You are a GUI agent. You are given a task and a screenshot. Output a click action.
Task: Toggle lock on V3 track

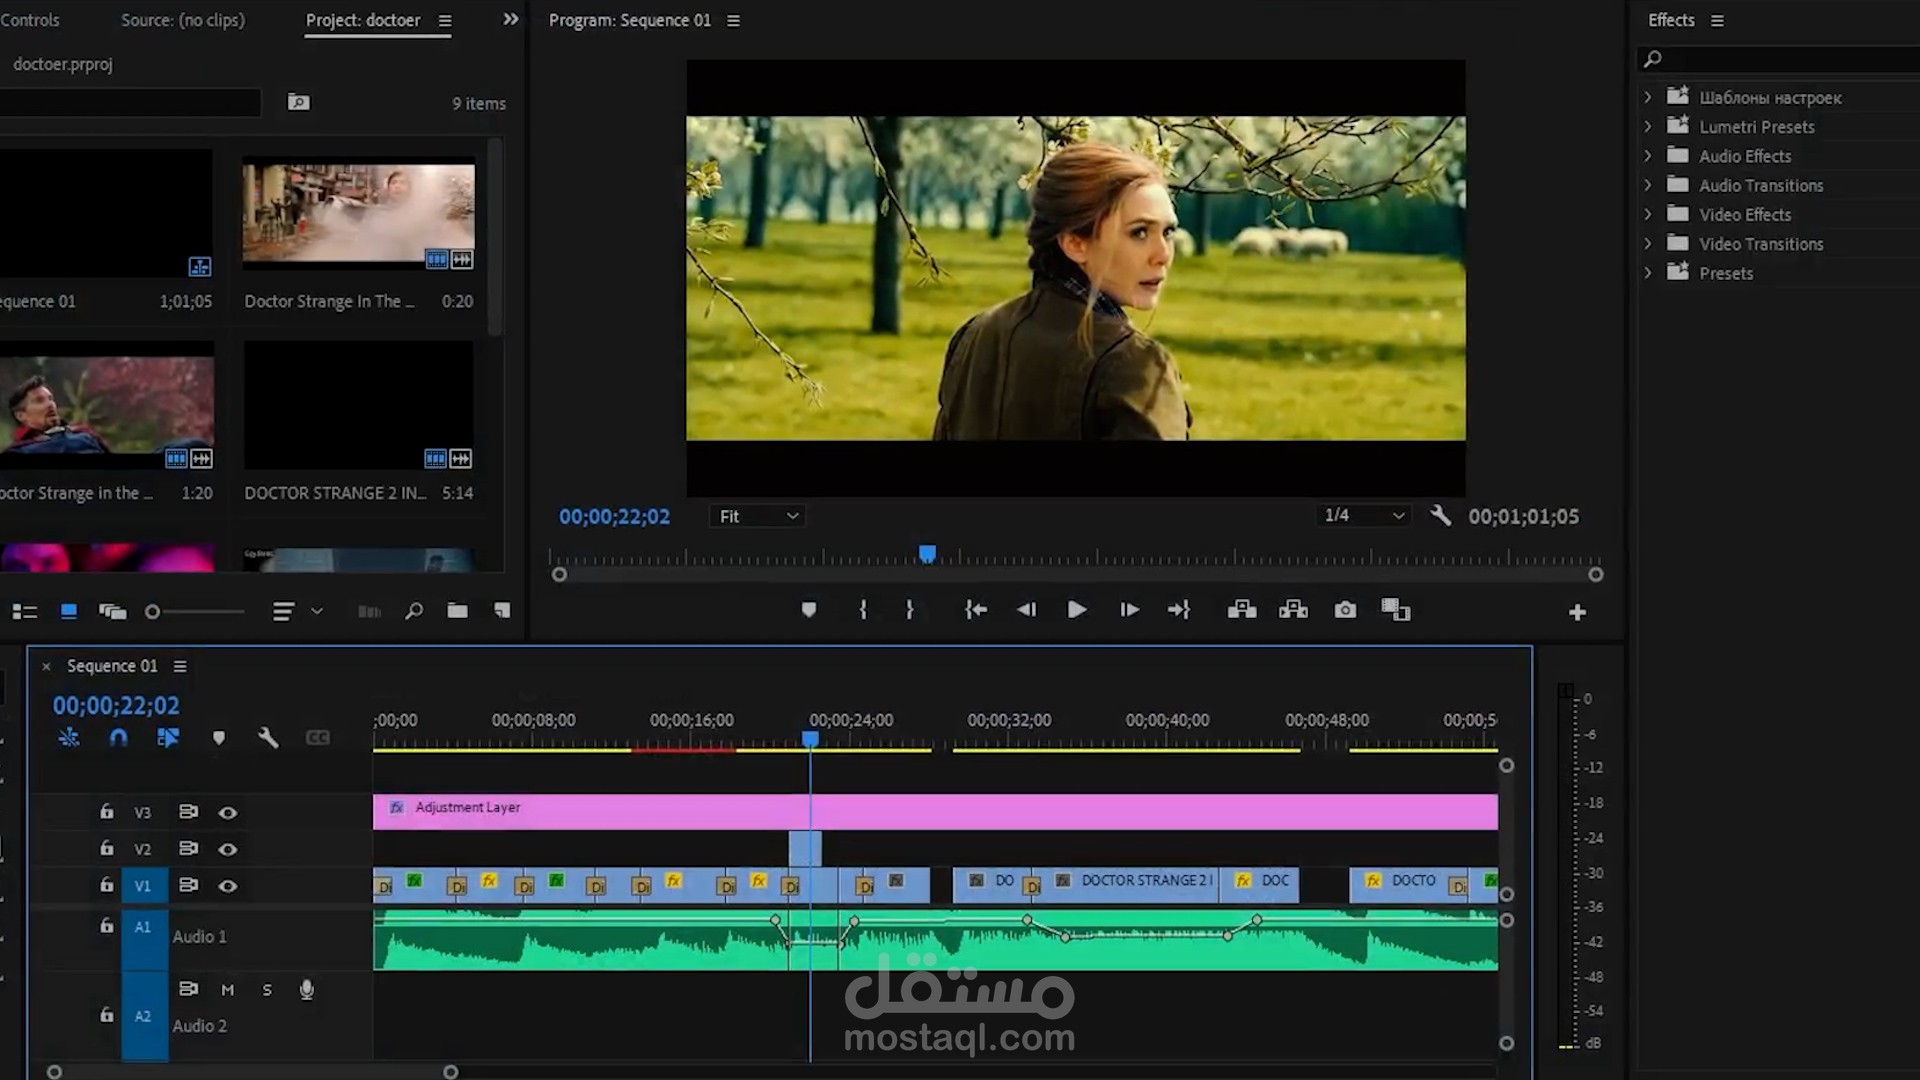[106, 812]
